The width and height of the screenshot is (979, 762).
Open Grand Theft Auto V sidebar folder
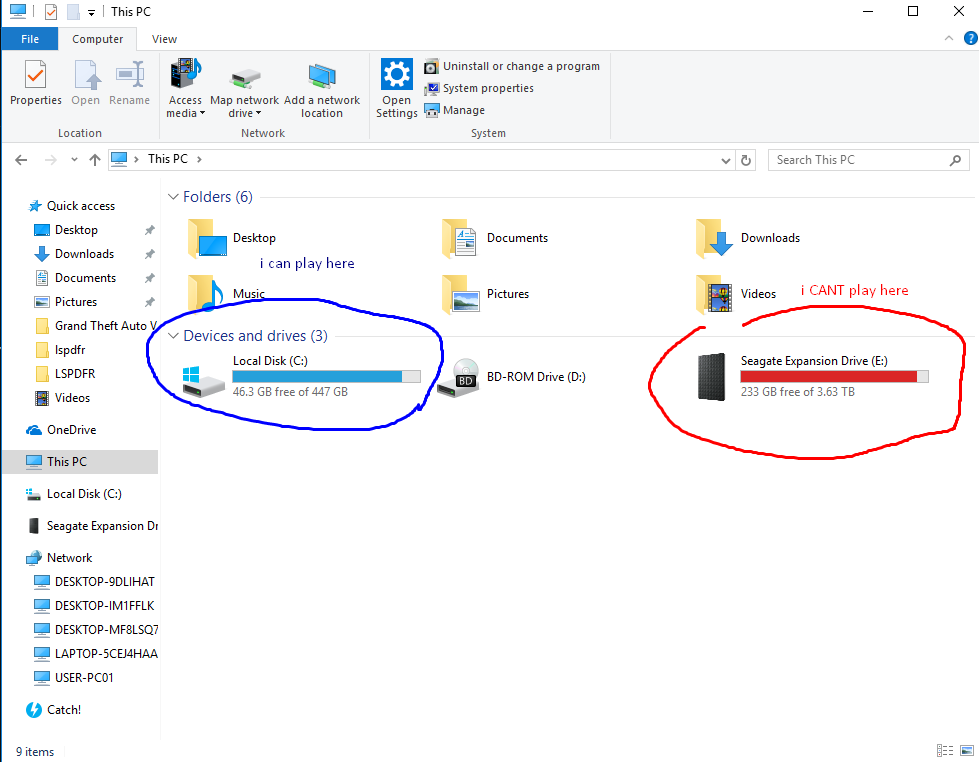coord(96,326)
